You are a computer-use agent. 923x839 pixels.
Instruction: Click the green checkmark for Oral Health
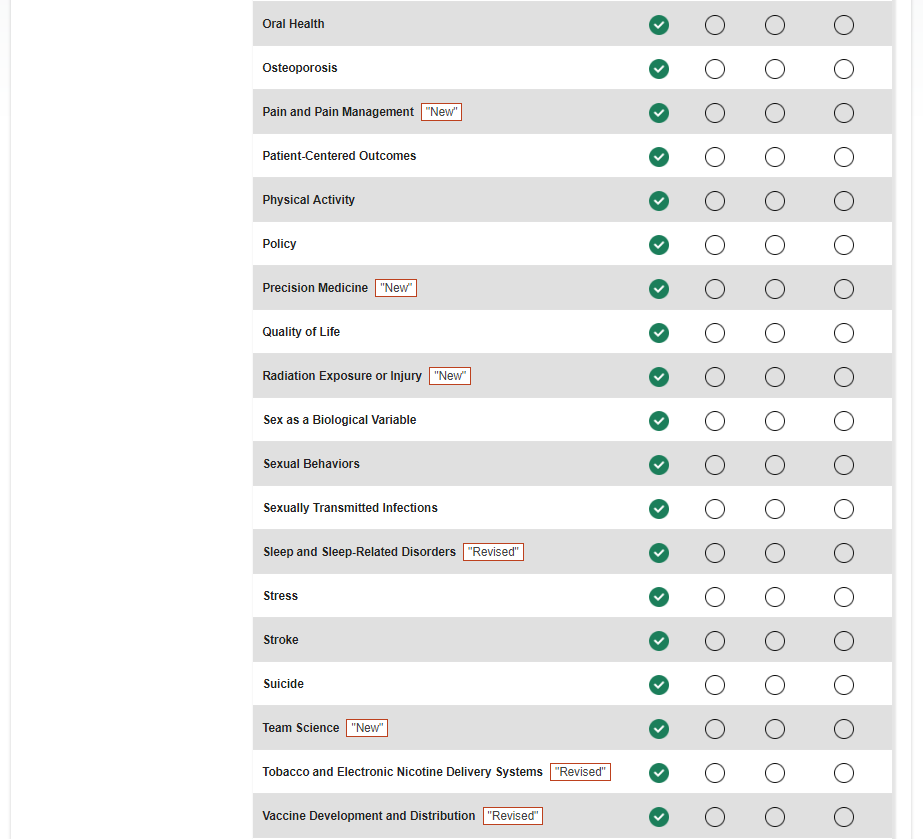[x=659, y=25]
